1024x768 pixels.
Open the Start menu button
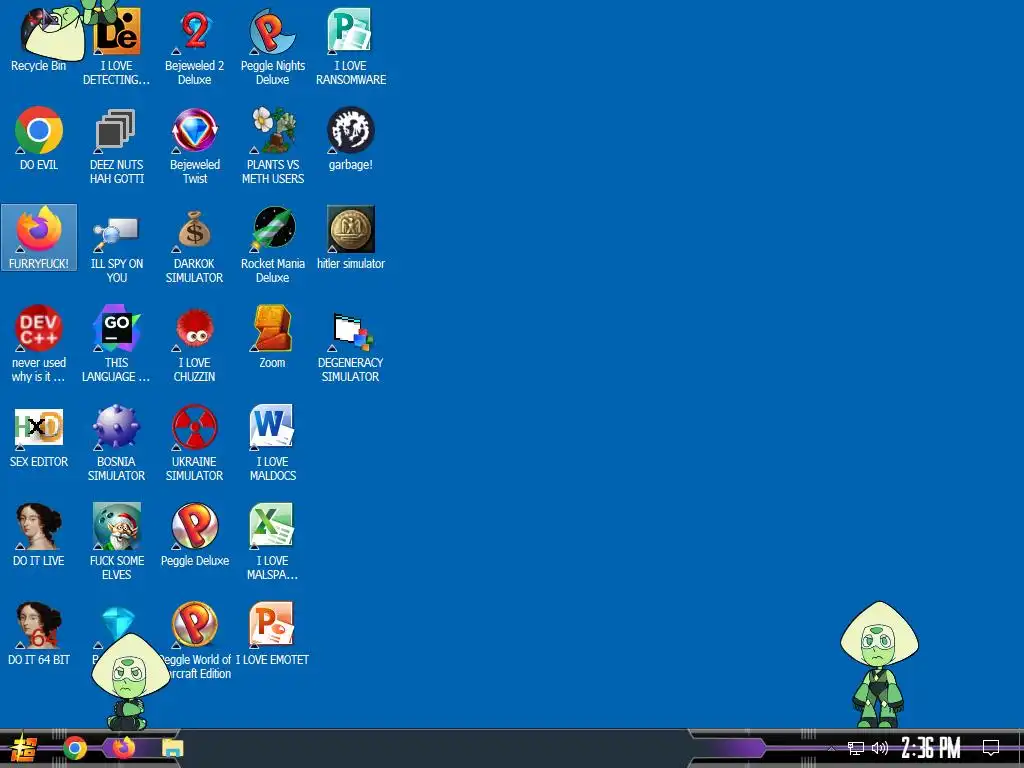(x=24, y=748)
